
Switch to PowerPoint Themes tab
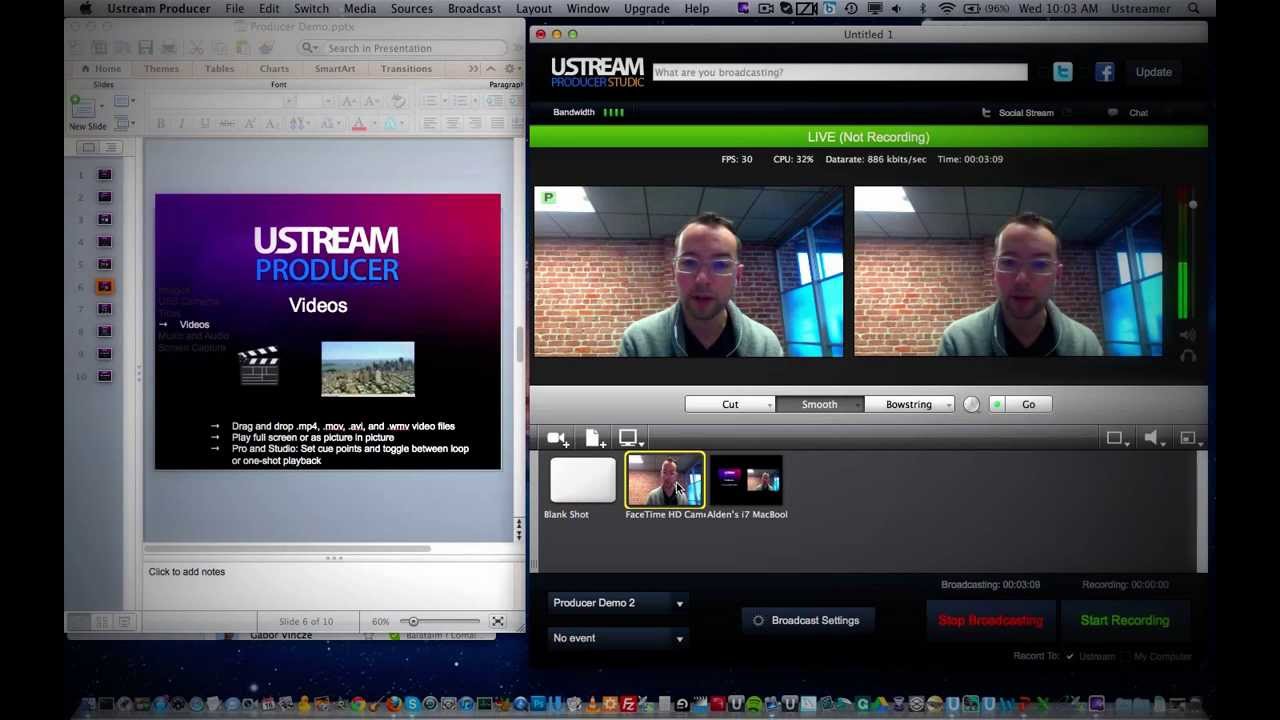[161, 69]
